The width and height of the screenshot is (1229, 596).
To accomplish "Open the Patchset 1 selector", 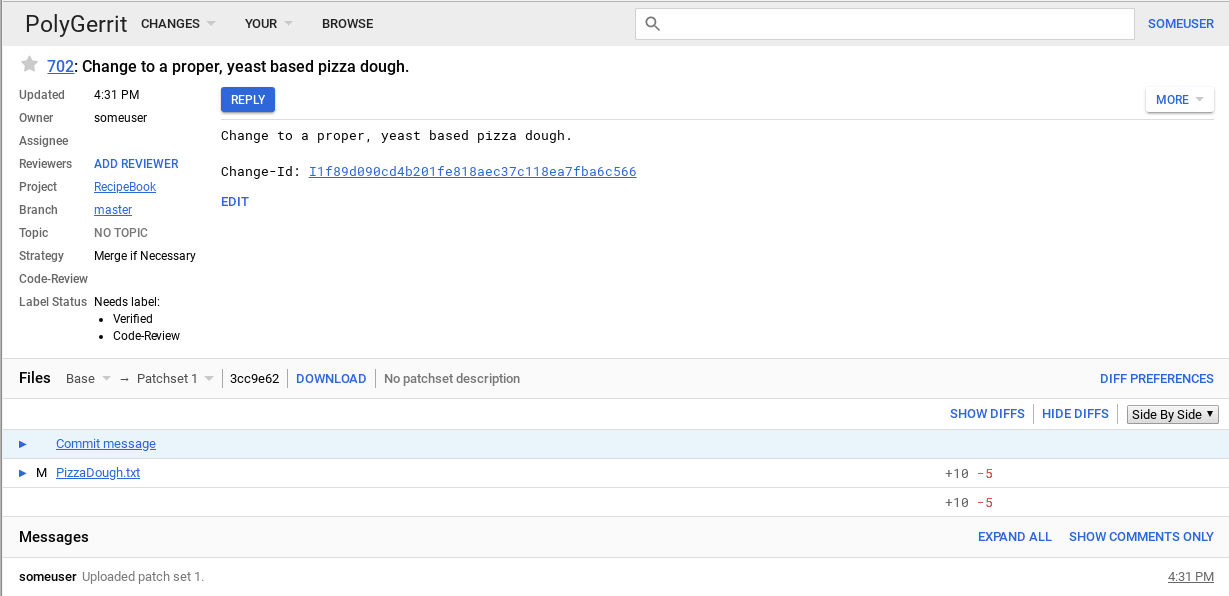I will (x=174, y=378).
